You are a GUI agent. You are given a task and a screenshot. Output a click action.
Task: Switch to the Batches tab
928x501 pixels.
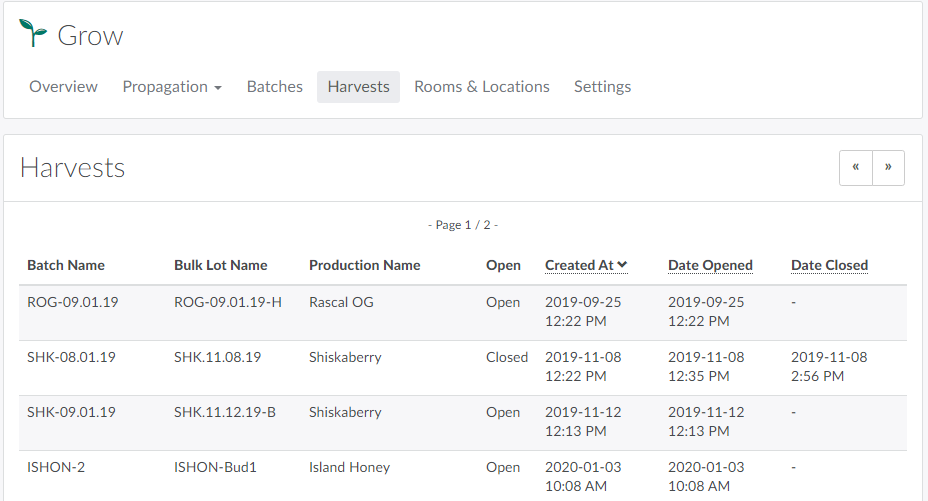click(x=274, y=87)
